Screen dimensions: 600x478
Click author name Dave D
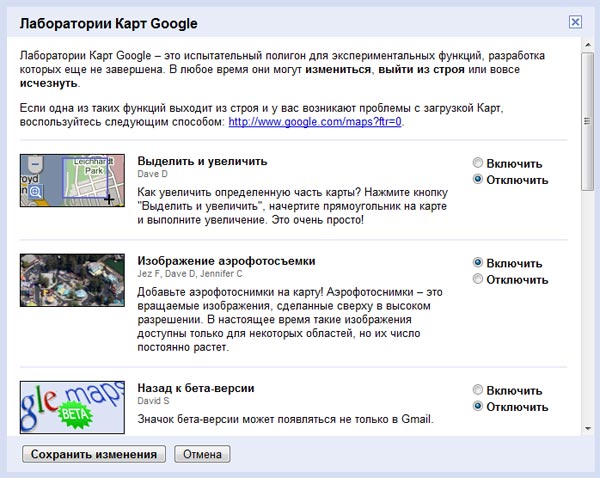pyautogui.click(x=152, y=174)
